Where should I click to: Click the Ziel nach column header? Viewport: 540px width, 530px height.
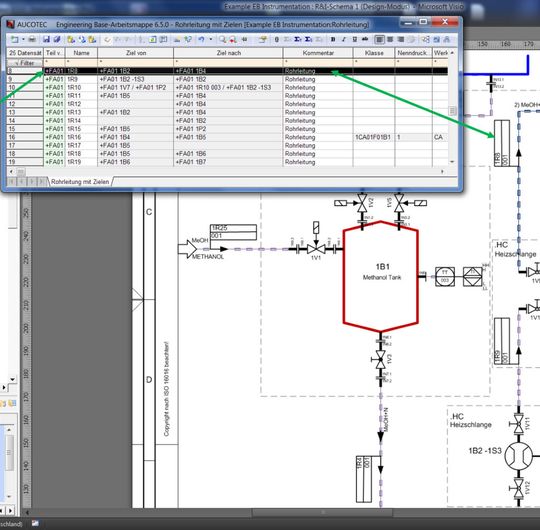[x=228, y=53]
